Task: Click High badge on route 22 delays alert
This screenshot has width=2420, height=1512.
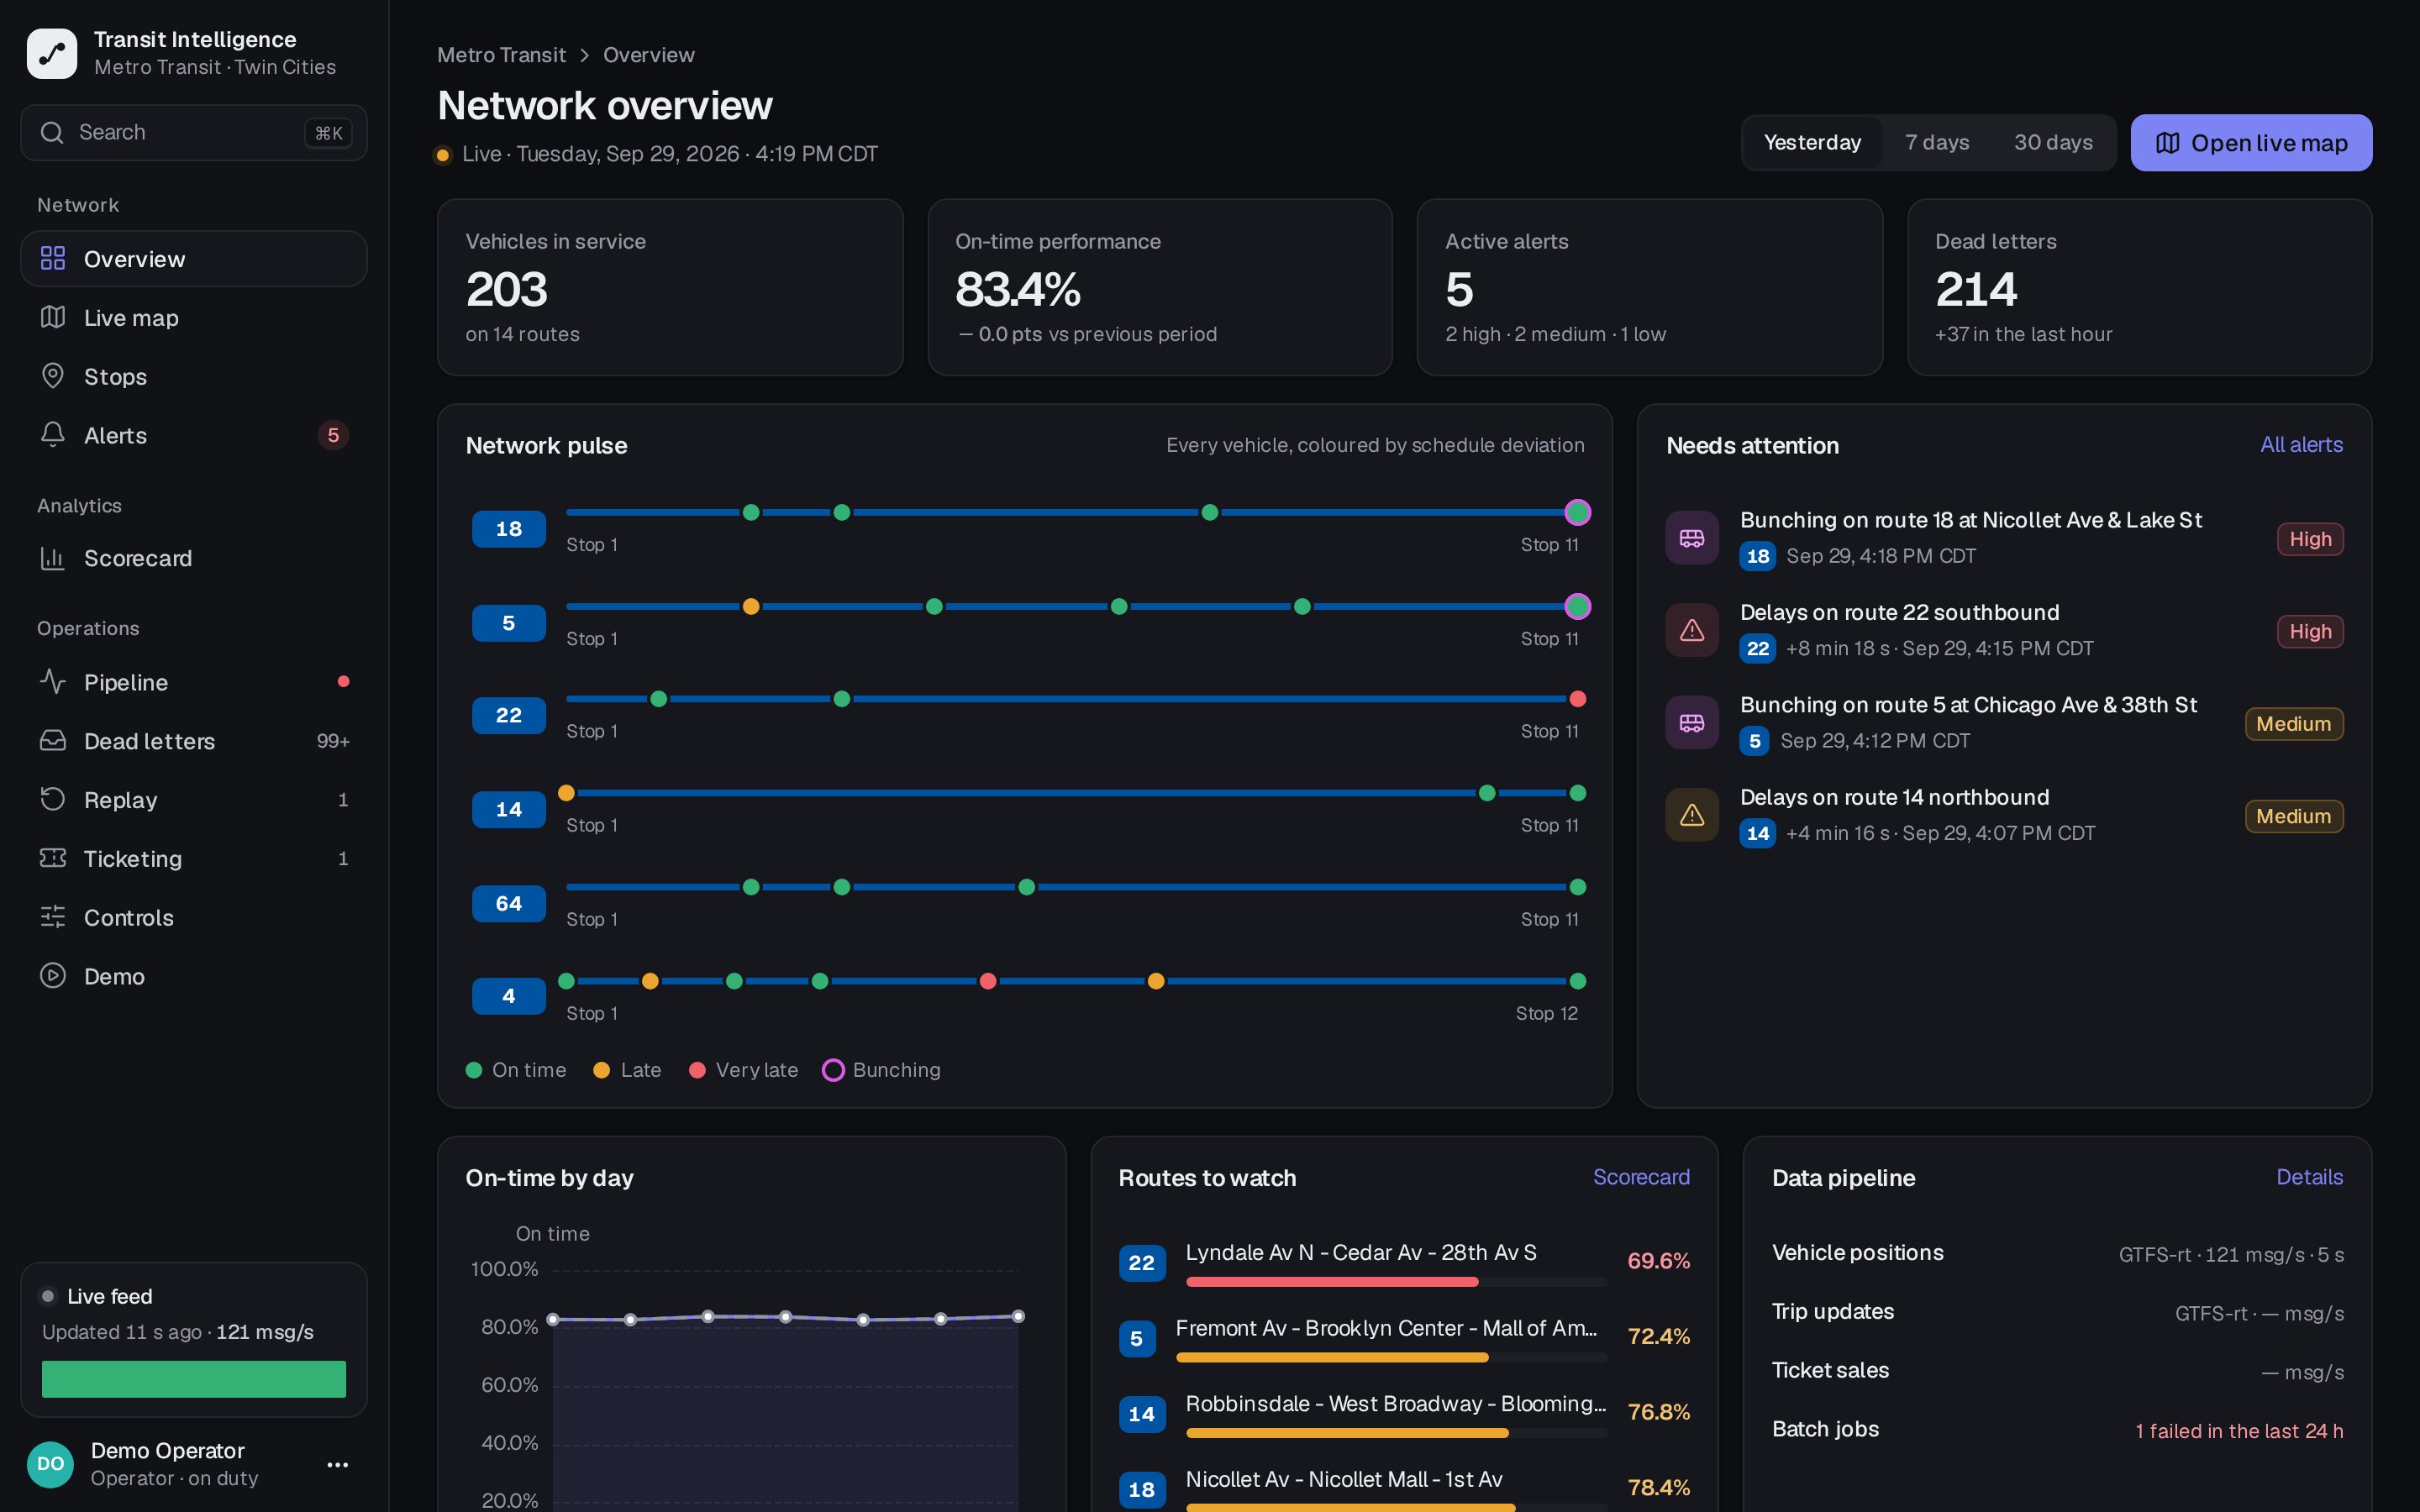Action: tap(2310, 631)
